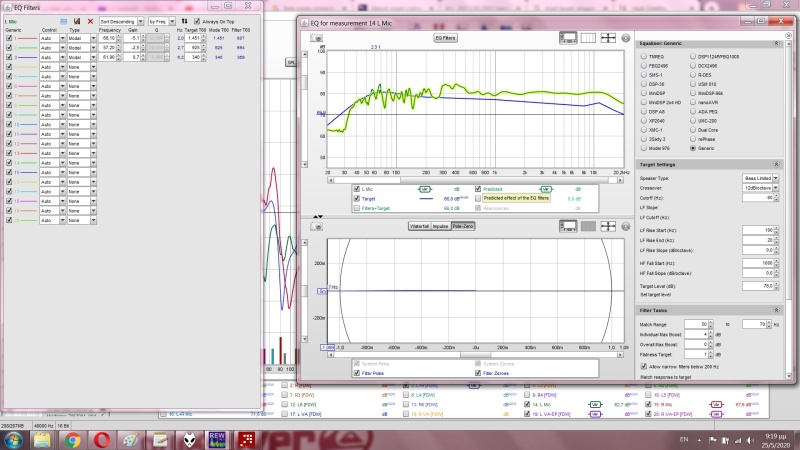This screenshot has width=800, height=450.
Task: Open Crossover 12dB/octave dropdown
Action: (760, 188)
